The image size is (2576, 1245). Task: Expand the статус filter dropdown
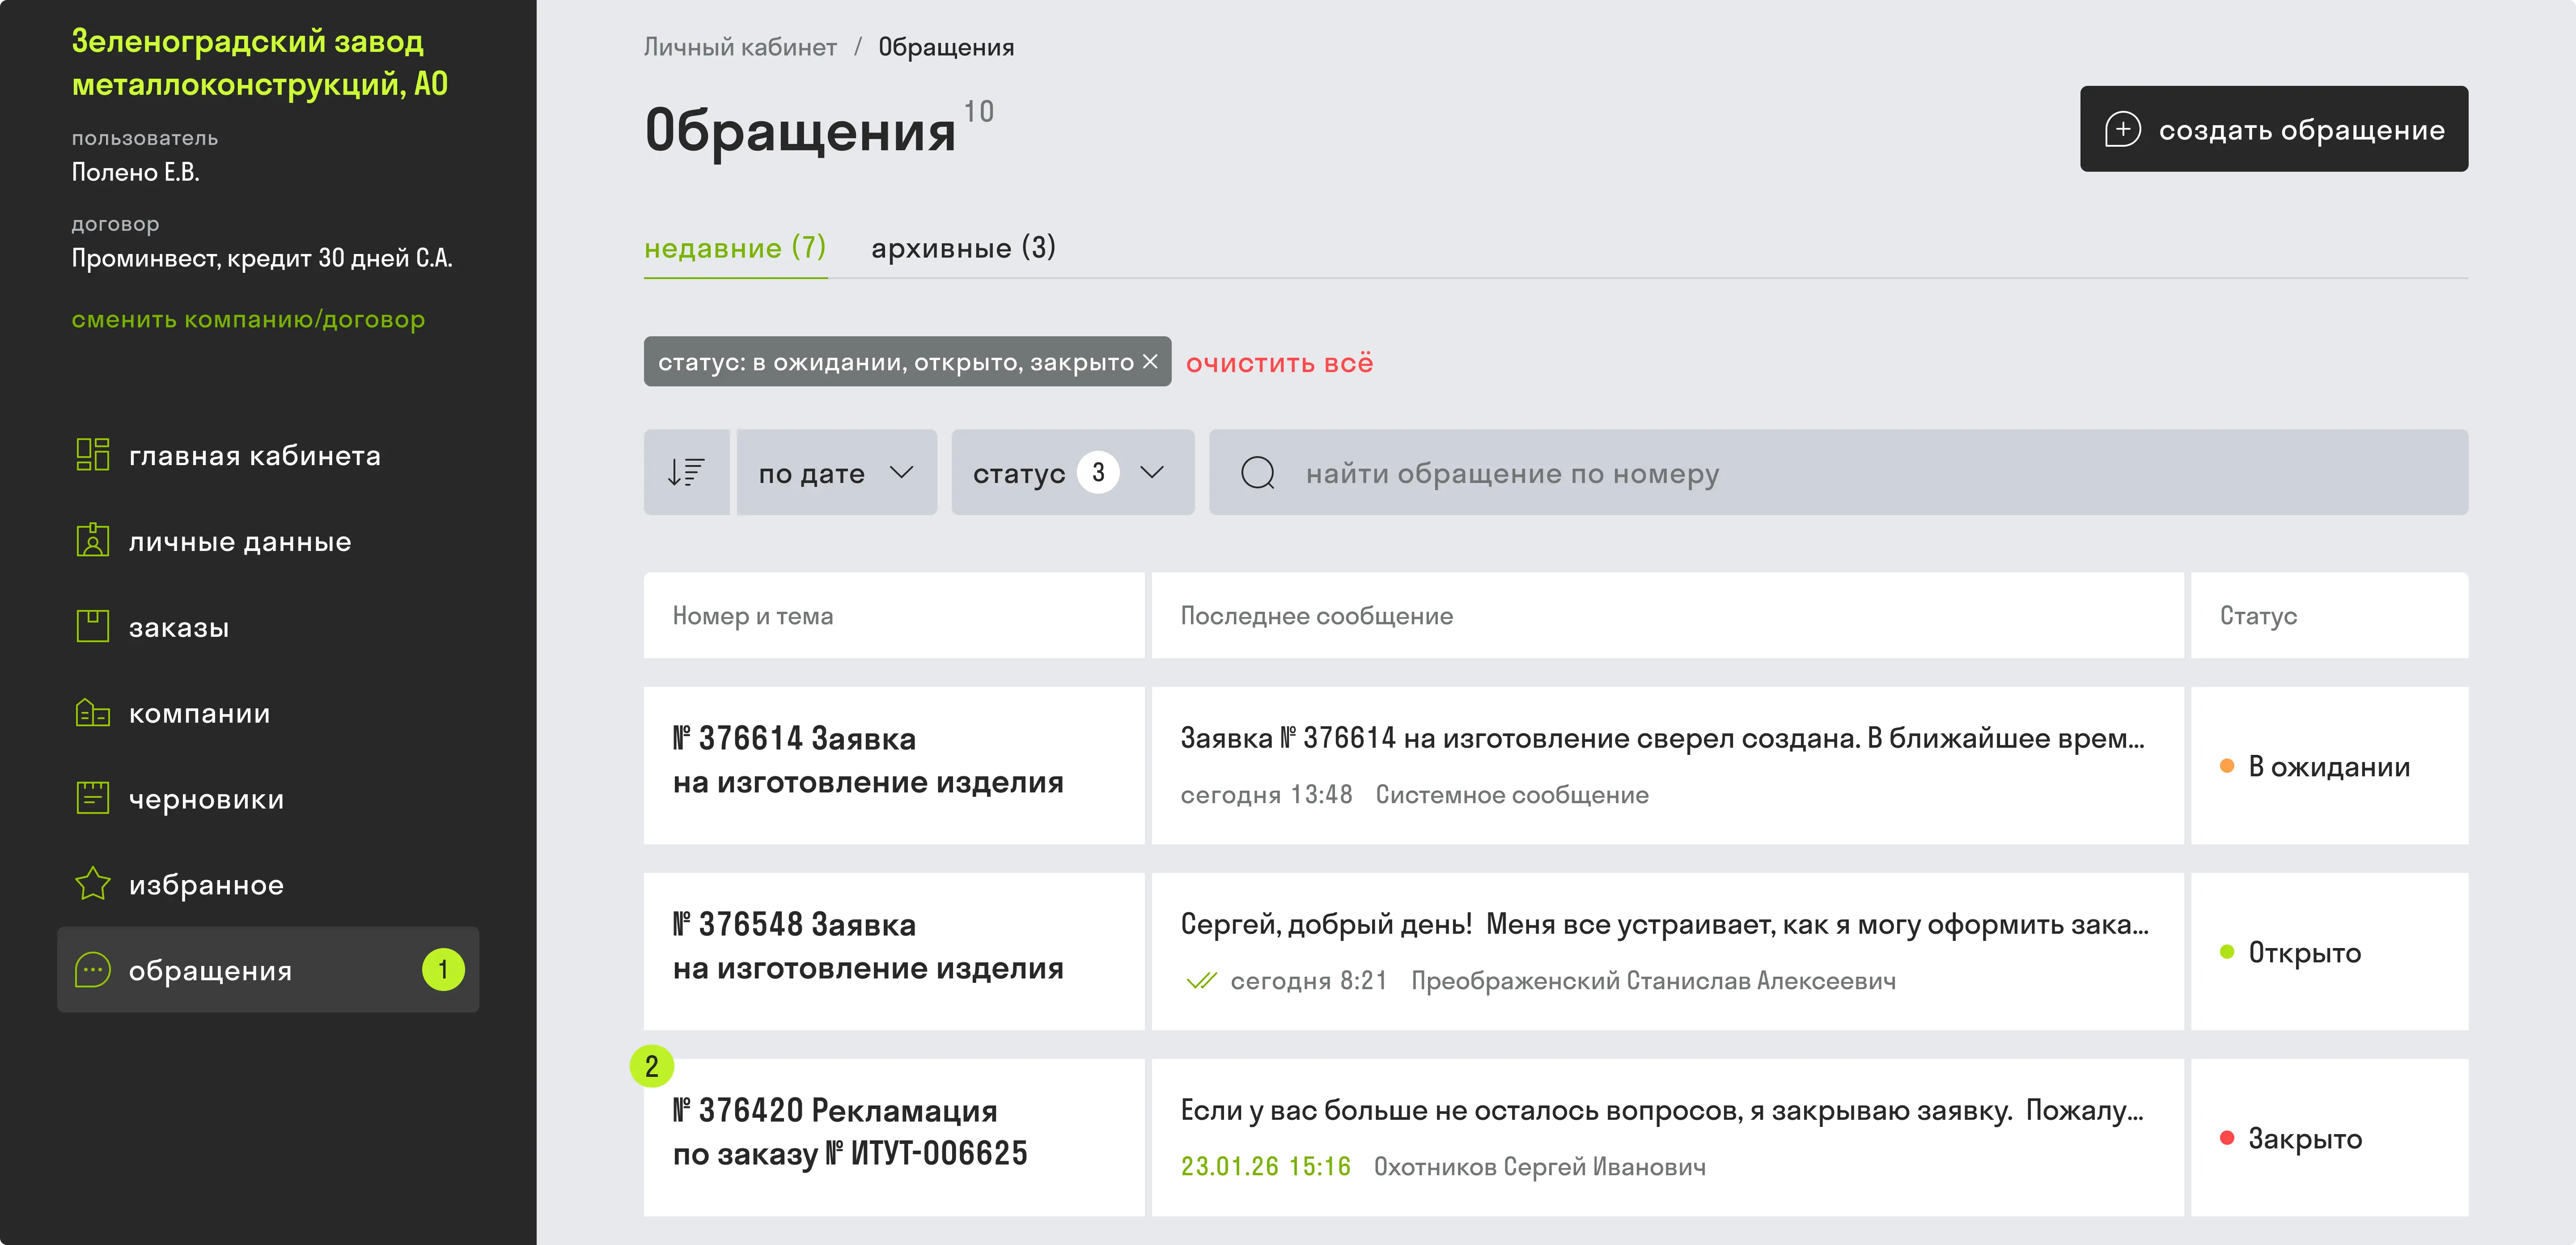1073,472
